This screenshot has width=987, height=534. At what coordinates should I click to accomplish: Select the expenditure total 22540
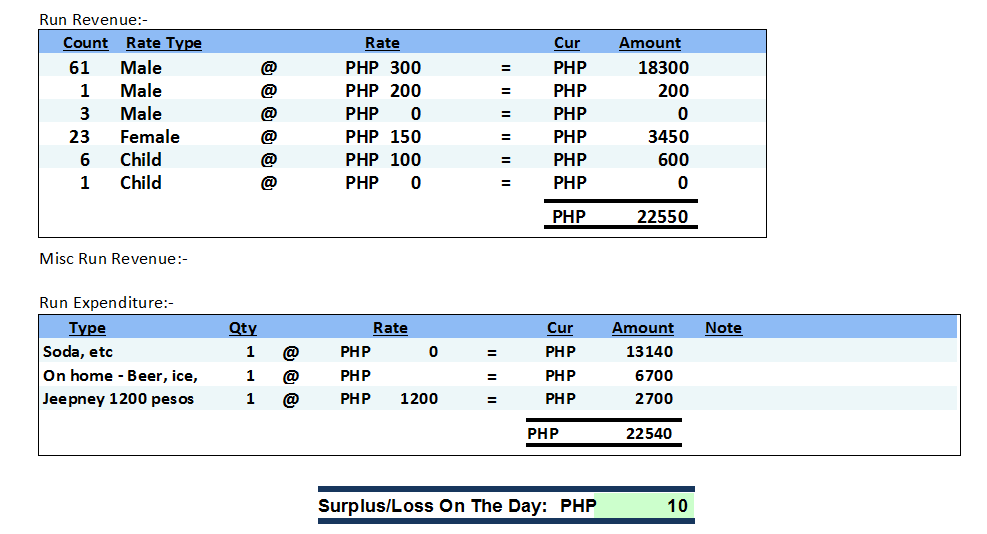pos(649,434)
